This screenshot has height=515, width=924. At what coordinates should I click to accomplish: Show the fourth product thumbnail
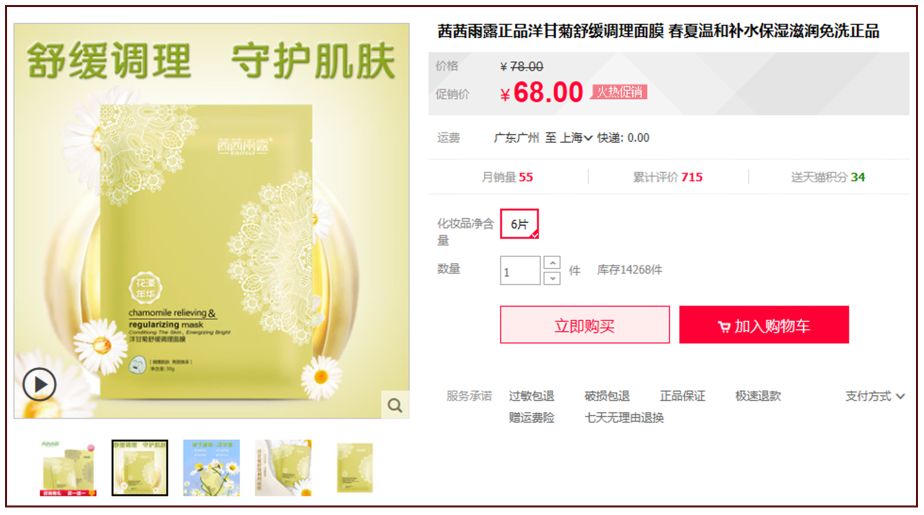(283, 468)
